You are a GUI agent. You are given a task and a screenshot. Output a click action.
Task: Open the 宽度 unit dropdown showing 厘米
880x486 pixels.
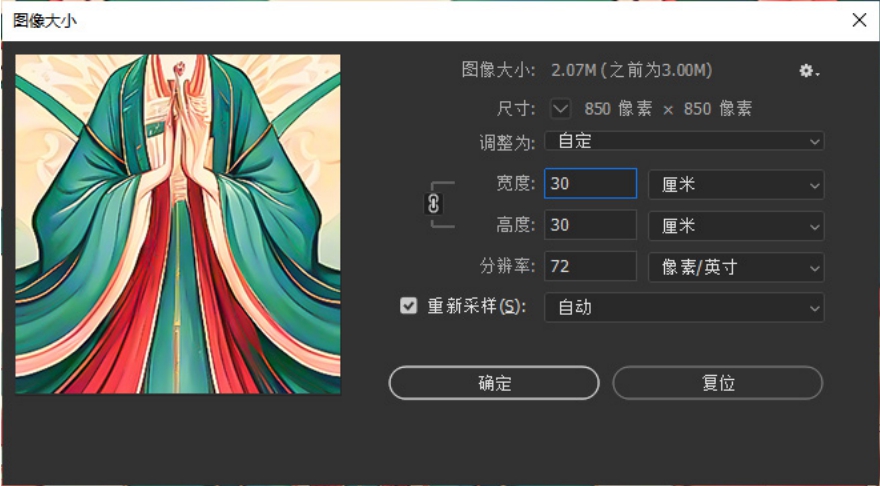[736, 184]
